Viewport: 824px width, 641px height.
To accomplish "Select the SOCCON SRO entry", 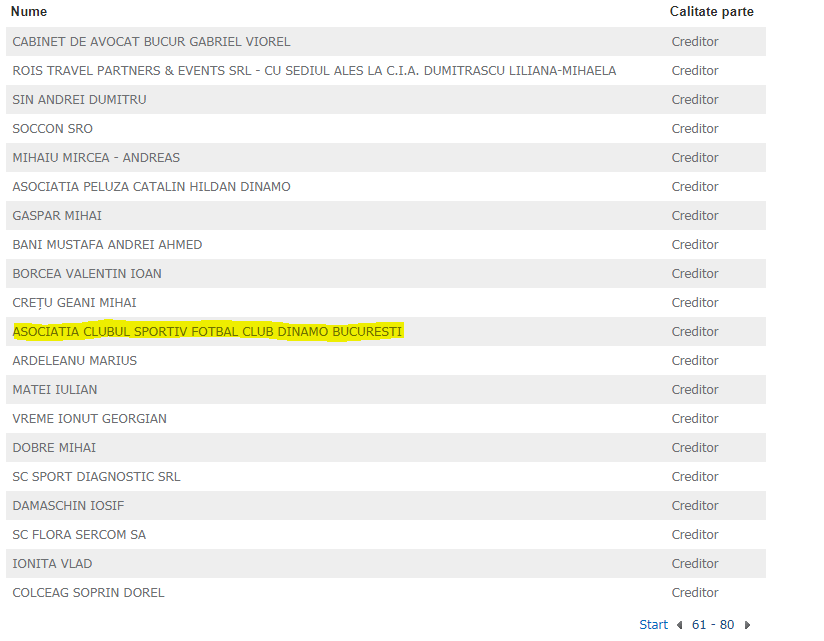I will [52, 129].
